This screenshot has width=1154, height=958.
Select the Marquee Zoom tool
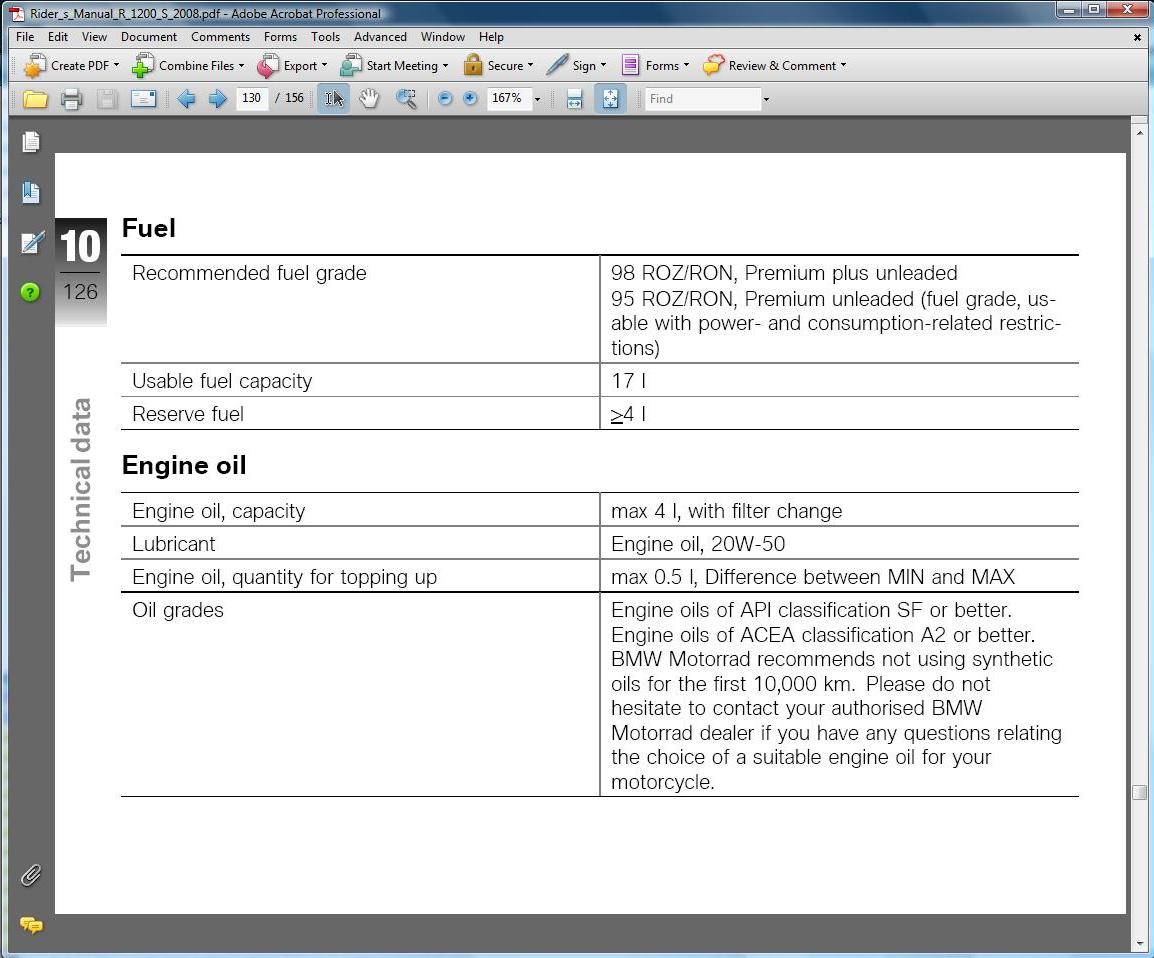pyautogui.click(x=406, y=99)
